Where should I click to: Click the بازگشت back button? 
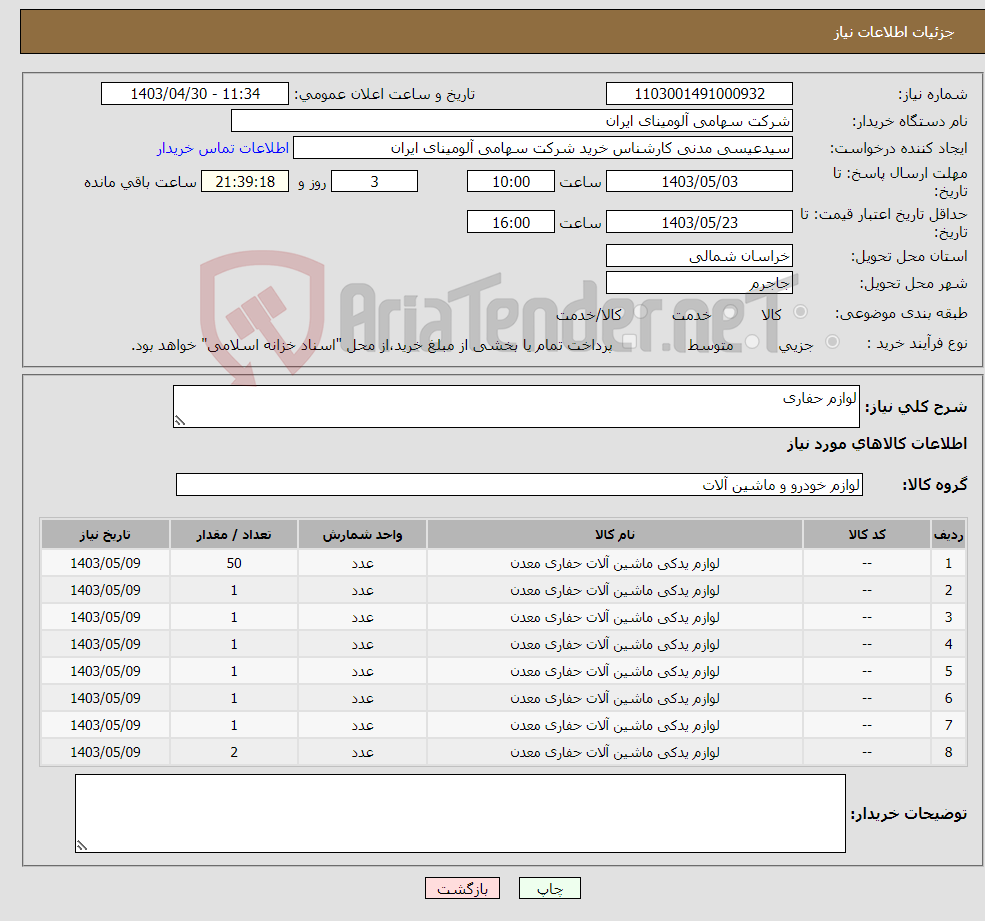pyautogui.click(x=462, y=888)
